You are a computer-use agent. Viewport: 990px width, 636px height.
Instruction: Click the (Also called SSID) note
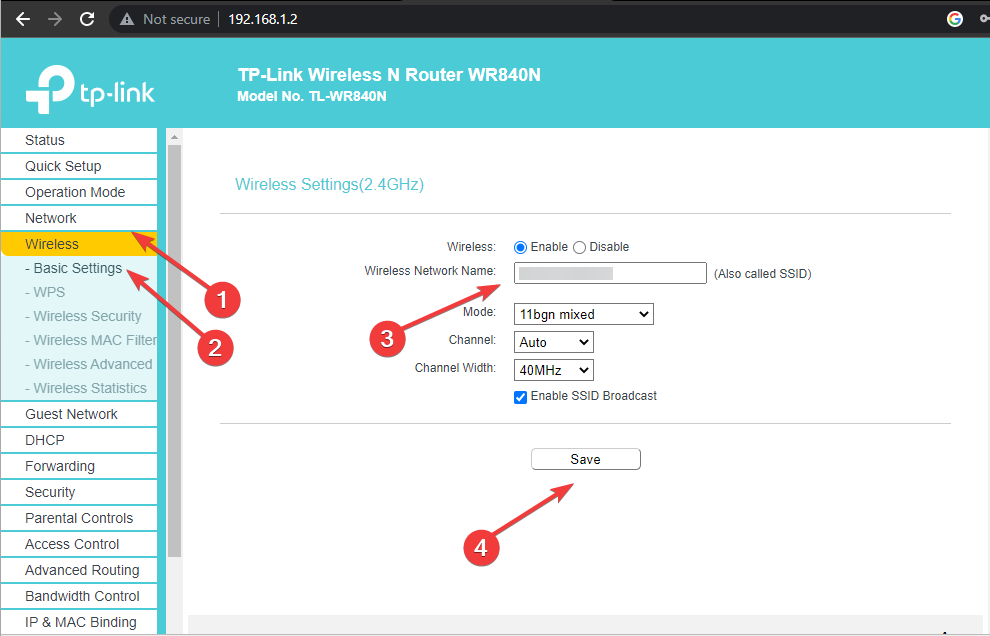click(x=763, y=274)
